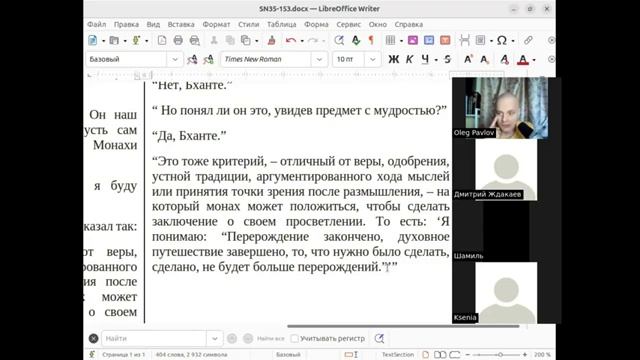Toggle formatting marks pilcrow

tap(371, 40)
